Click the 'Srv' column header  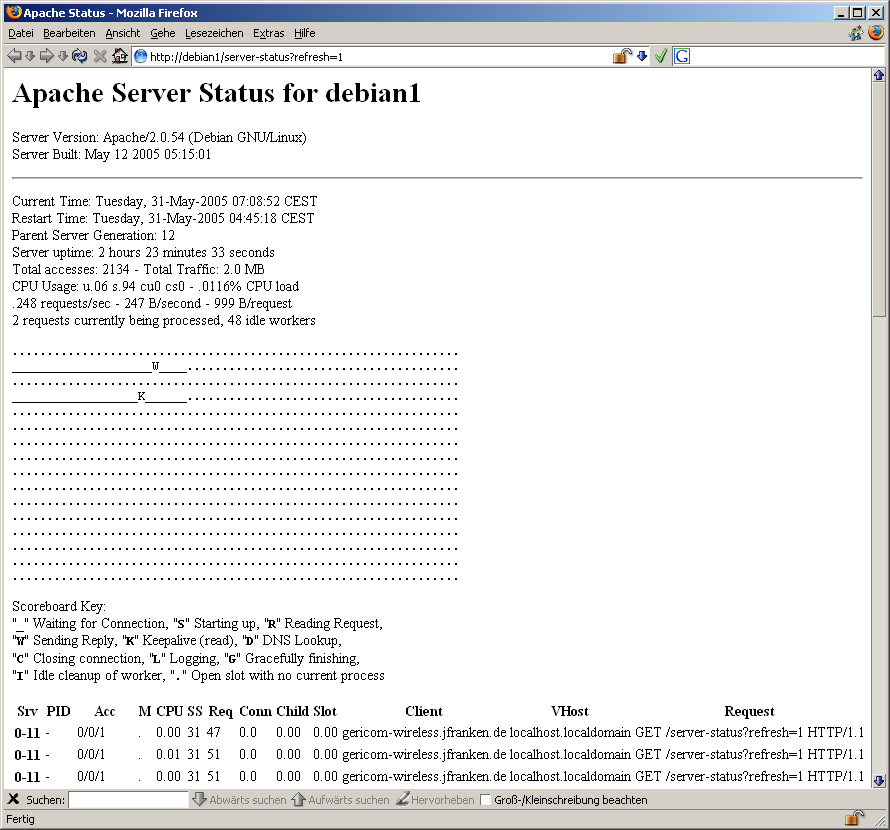point(27,711)
